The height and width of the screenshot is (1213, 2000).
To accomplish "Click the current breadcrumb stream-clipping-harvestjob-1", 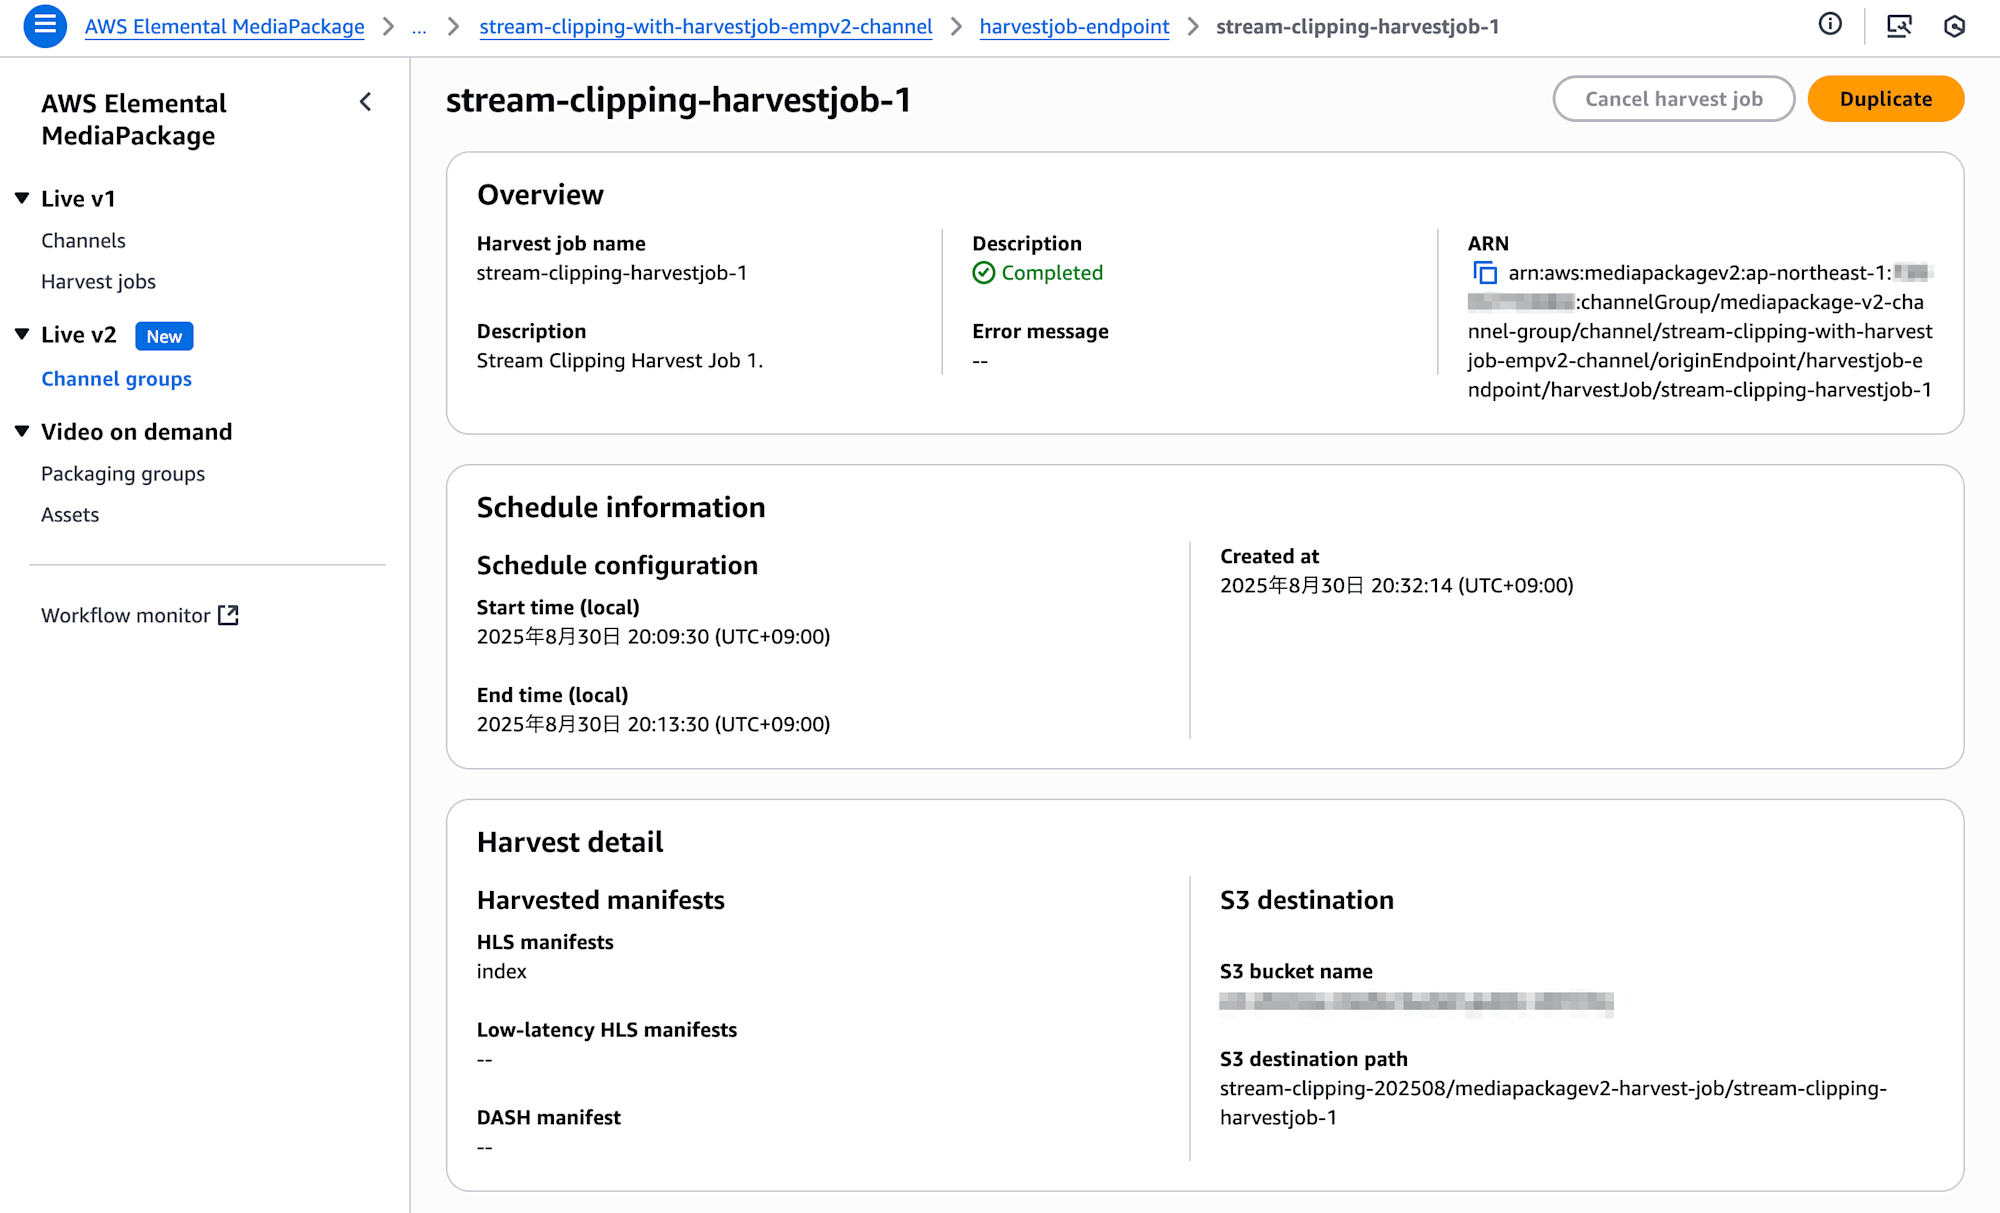I will click(x=1357, y=27).
